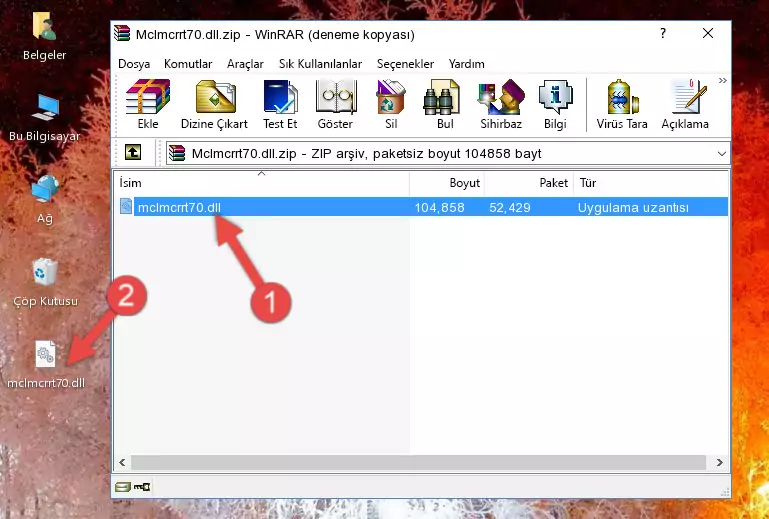
Task: Click the title bar help question mark
Action: click(x=663, y=33)
